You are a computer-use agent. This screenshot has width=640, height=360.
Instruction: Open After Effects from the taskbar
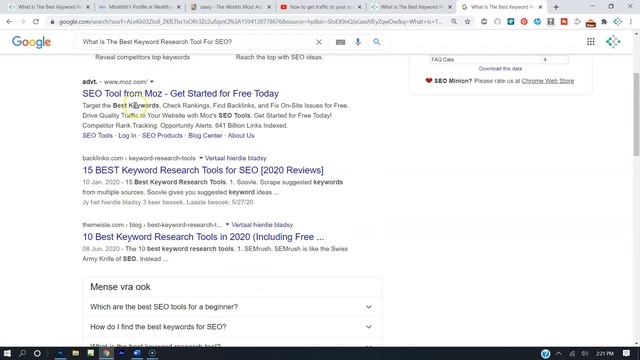[x=121, y=353]
